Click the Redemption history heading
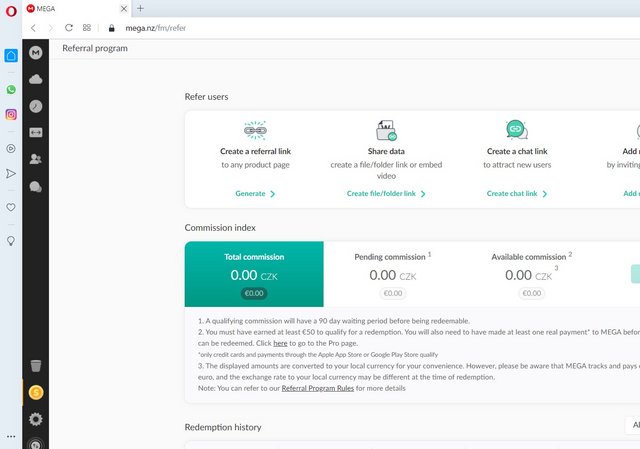 [x=223, y=427]
